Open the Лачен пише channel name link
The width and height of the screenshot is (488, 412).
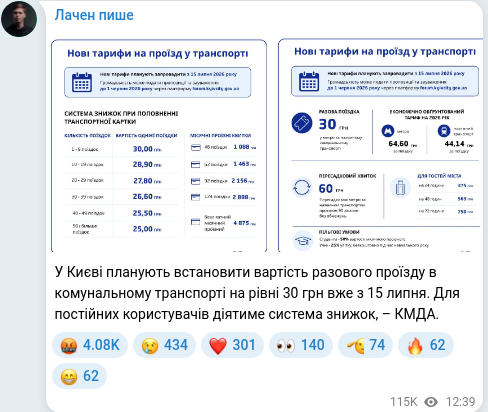(94, 15)
